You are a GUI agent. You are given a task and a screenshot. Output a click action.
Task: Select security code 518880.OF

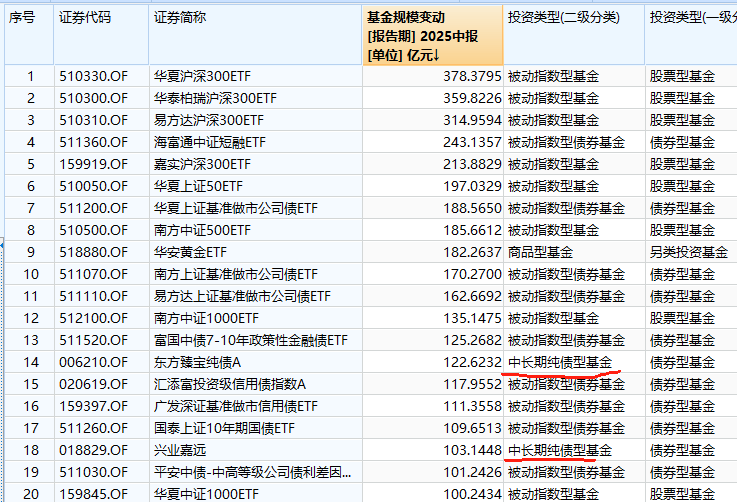click(94, 252)
